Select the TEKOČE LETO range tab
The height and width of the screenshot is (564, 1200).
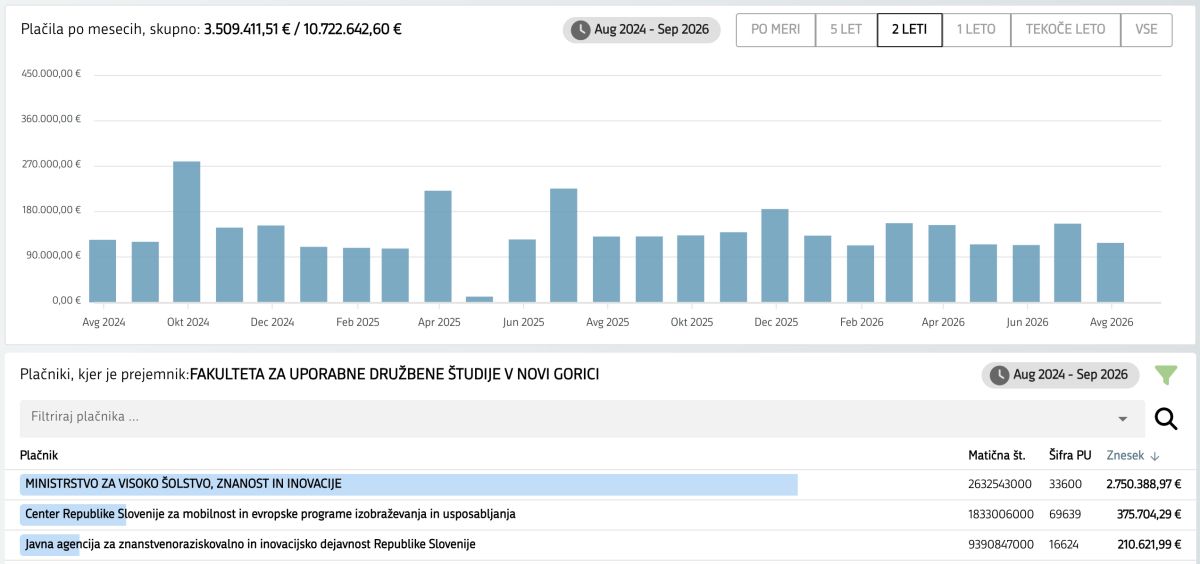(1066, 30)
